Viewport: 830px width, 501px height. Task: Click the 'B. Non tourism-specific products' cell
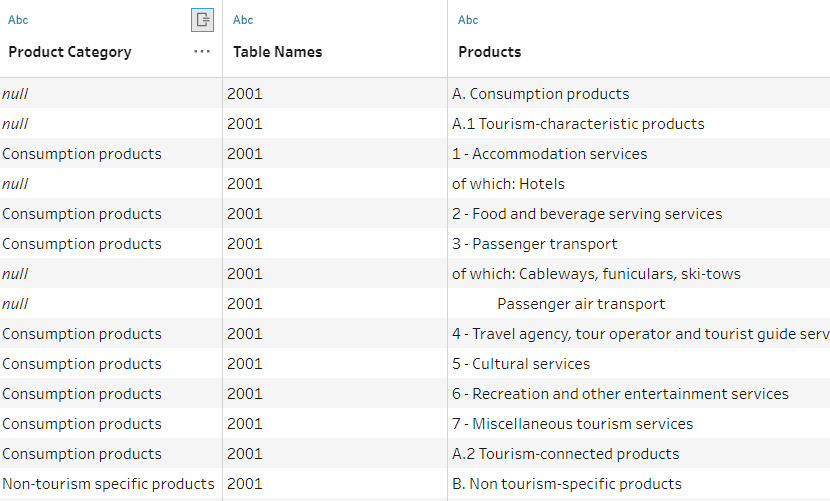567,484
